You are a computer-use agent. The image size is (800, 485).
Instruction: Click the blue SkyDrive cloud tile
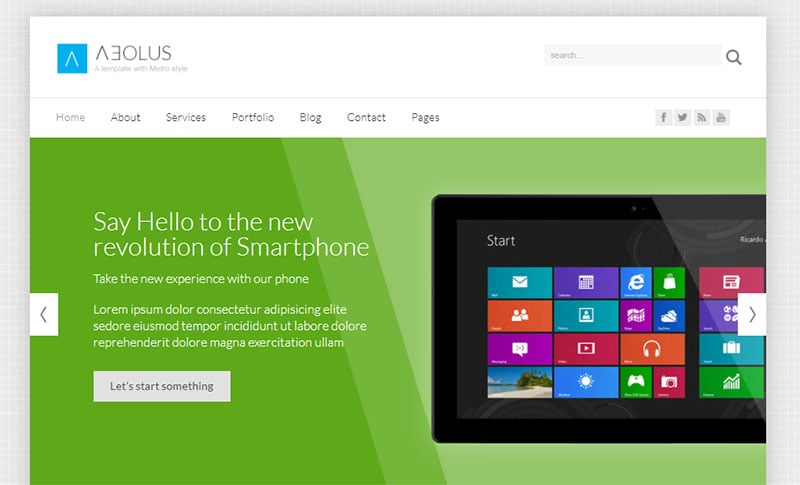(669, 316)
